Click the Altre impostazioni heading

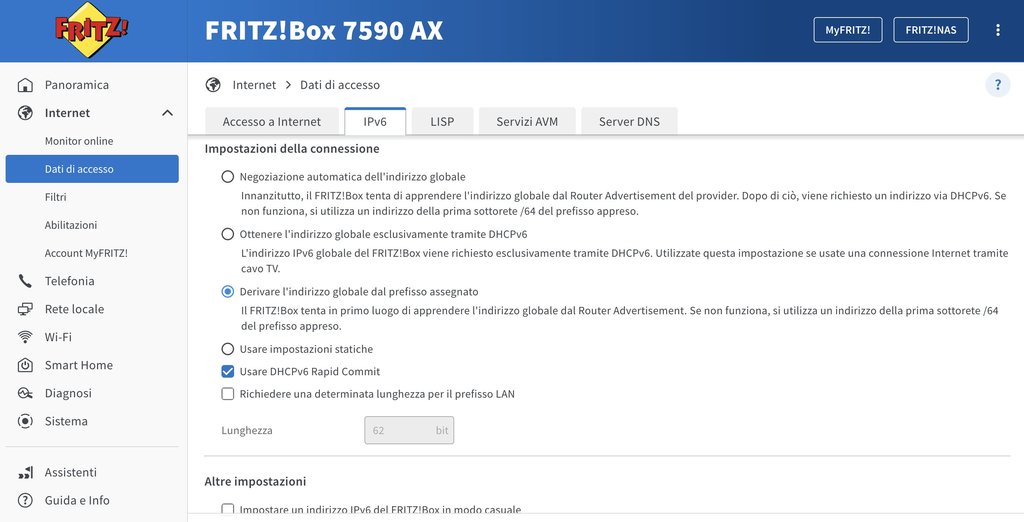[255, 481]
